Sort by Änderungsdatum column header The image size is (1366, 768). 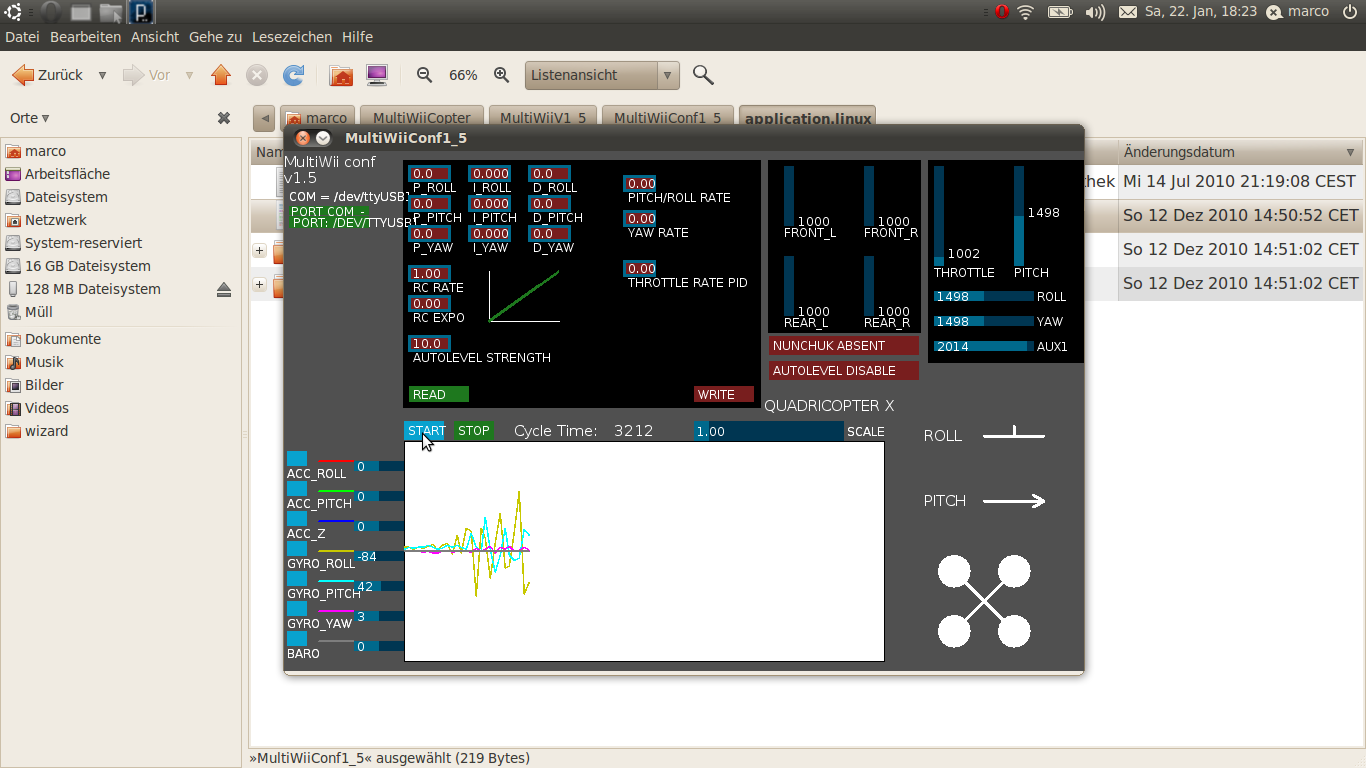(x=1240, y=152)
